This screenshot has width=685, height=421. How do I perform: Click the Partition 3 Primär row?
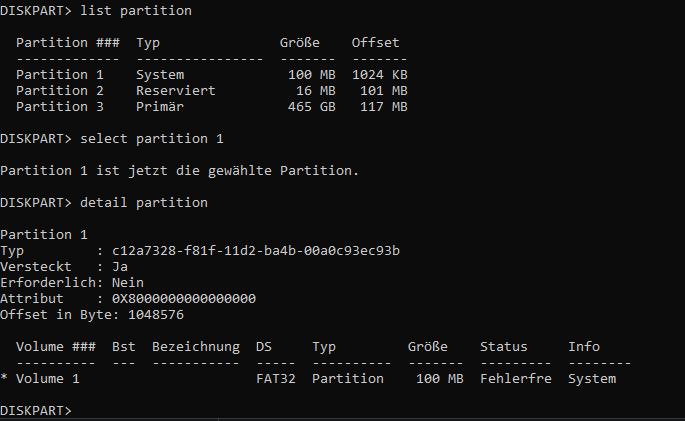(x=210, y=107)
